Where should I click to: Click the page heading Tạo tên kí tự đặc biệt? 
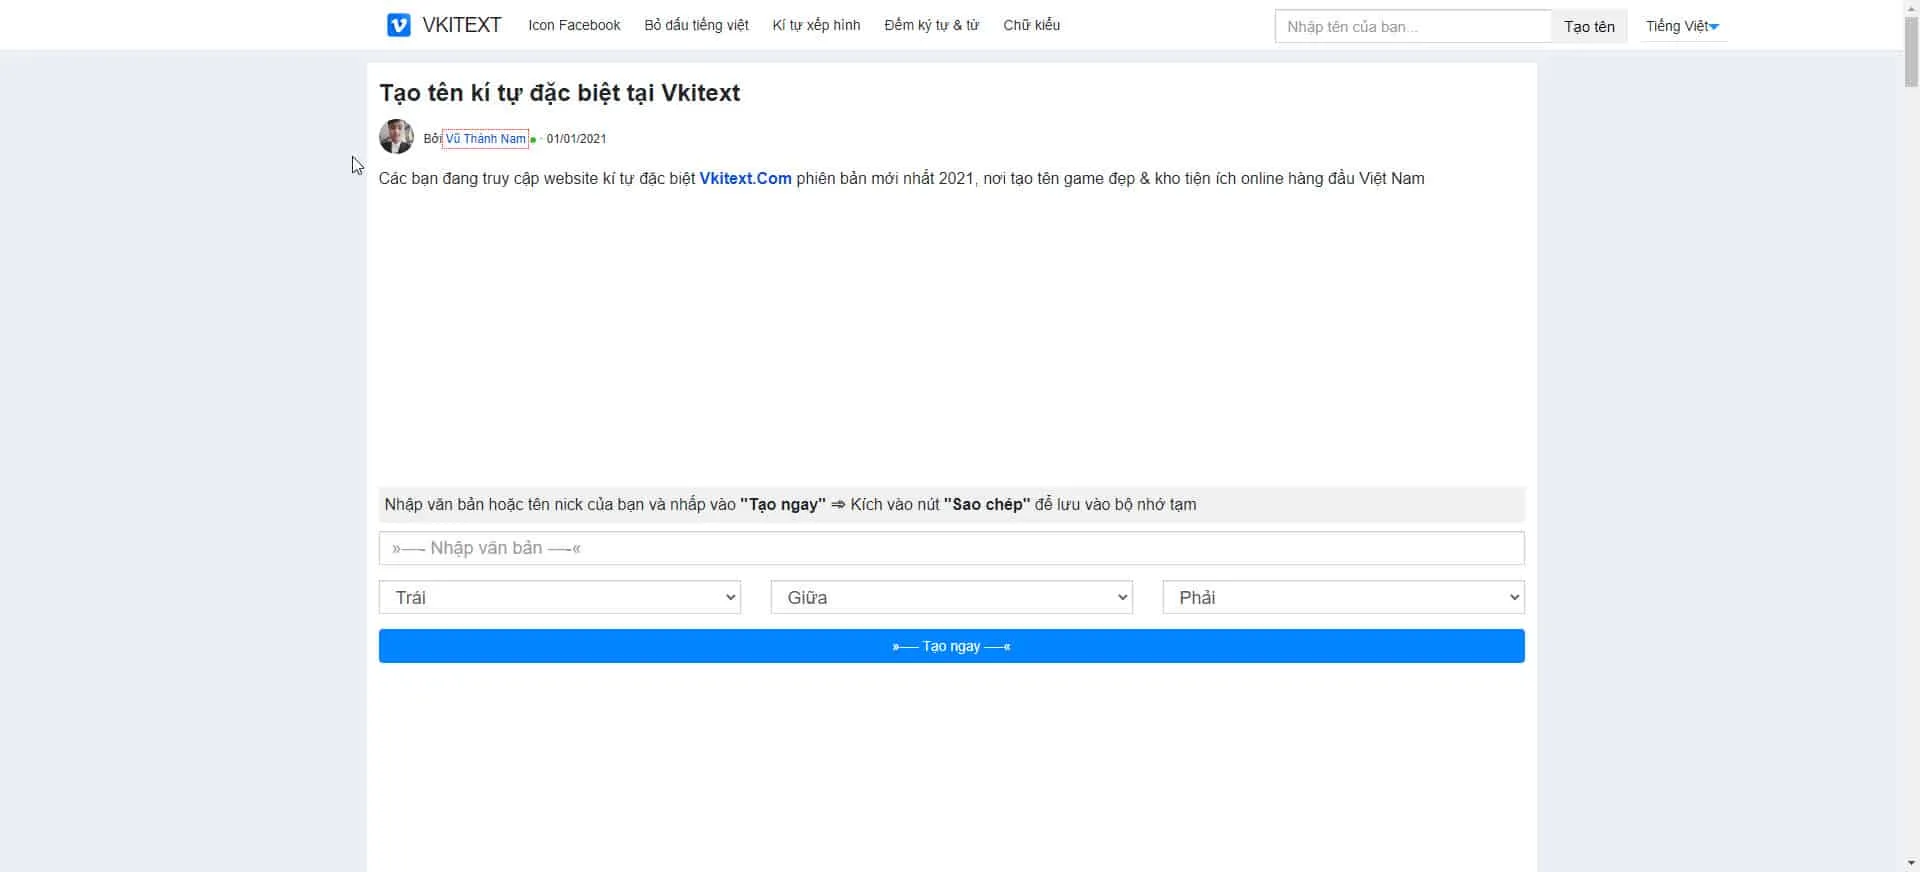coord(559,93)
